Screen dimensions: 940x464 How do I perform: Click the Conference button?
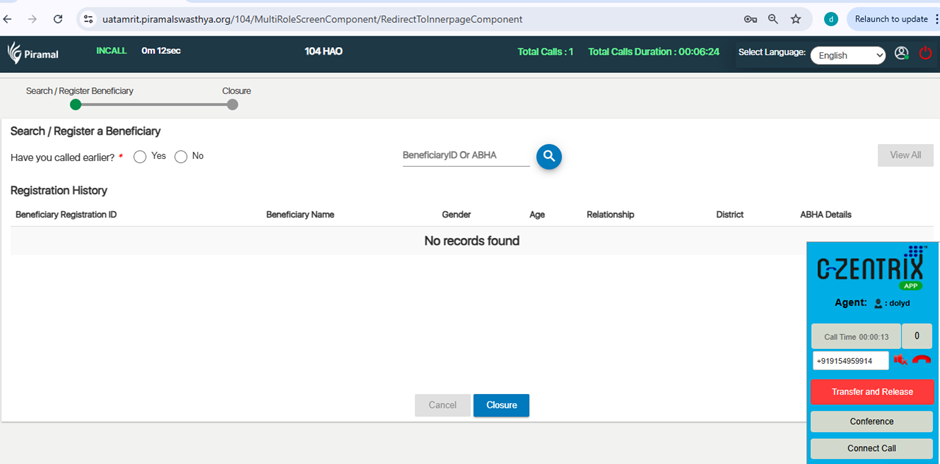[871, 422]
